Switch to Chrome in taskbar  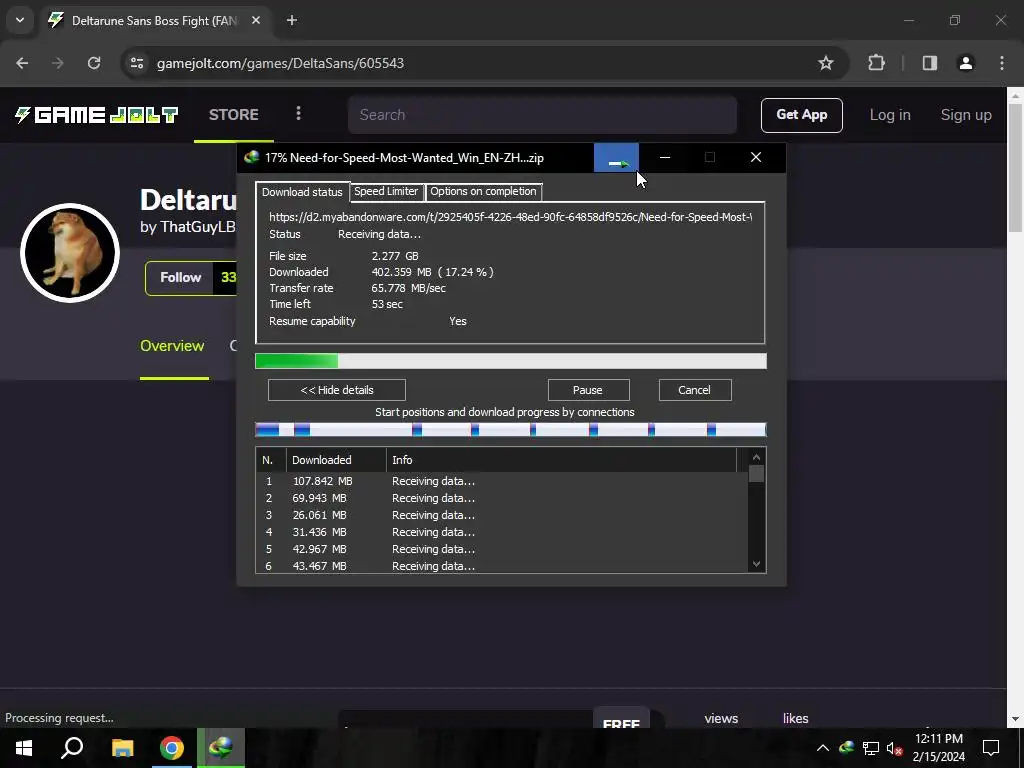pos(172,748)
